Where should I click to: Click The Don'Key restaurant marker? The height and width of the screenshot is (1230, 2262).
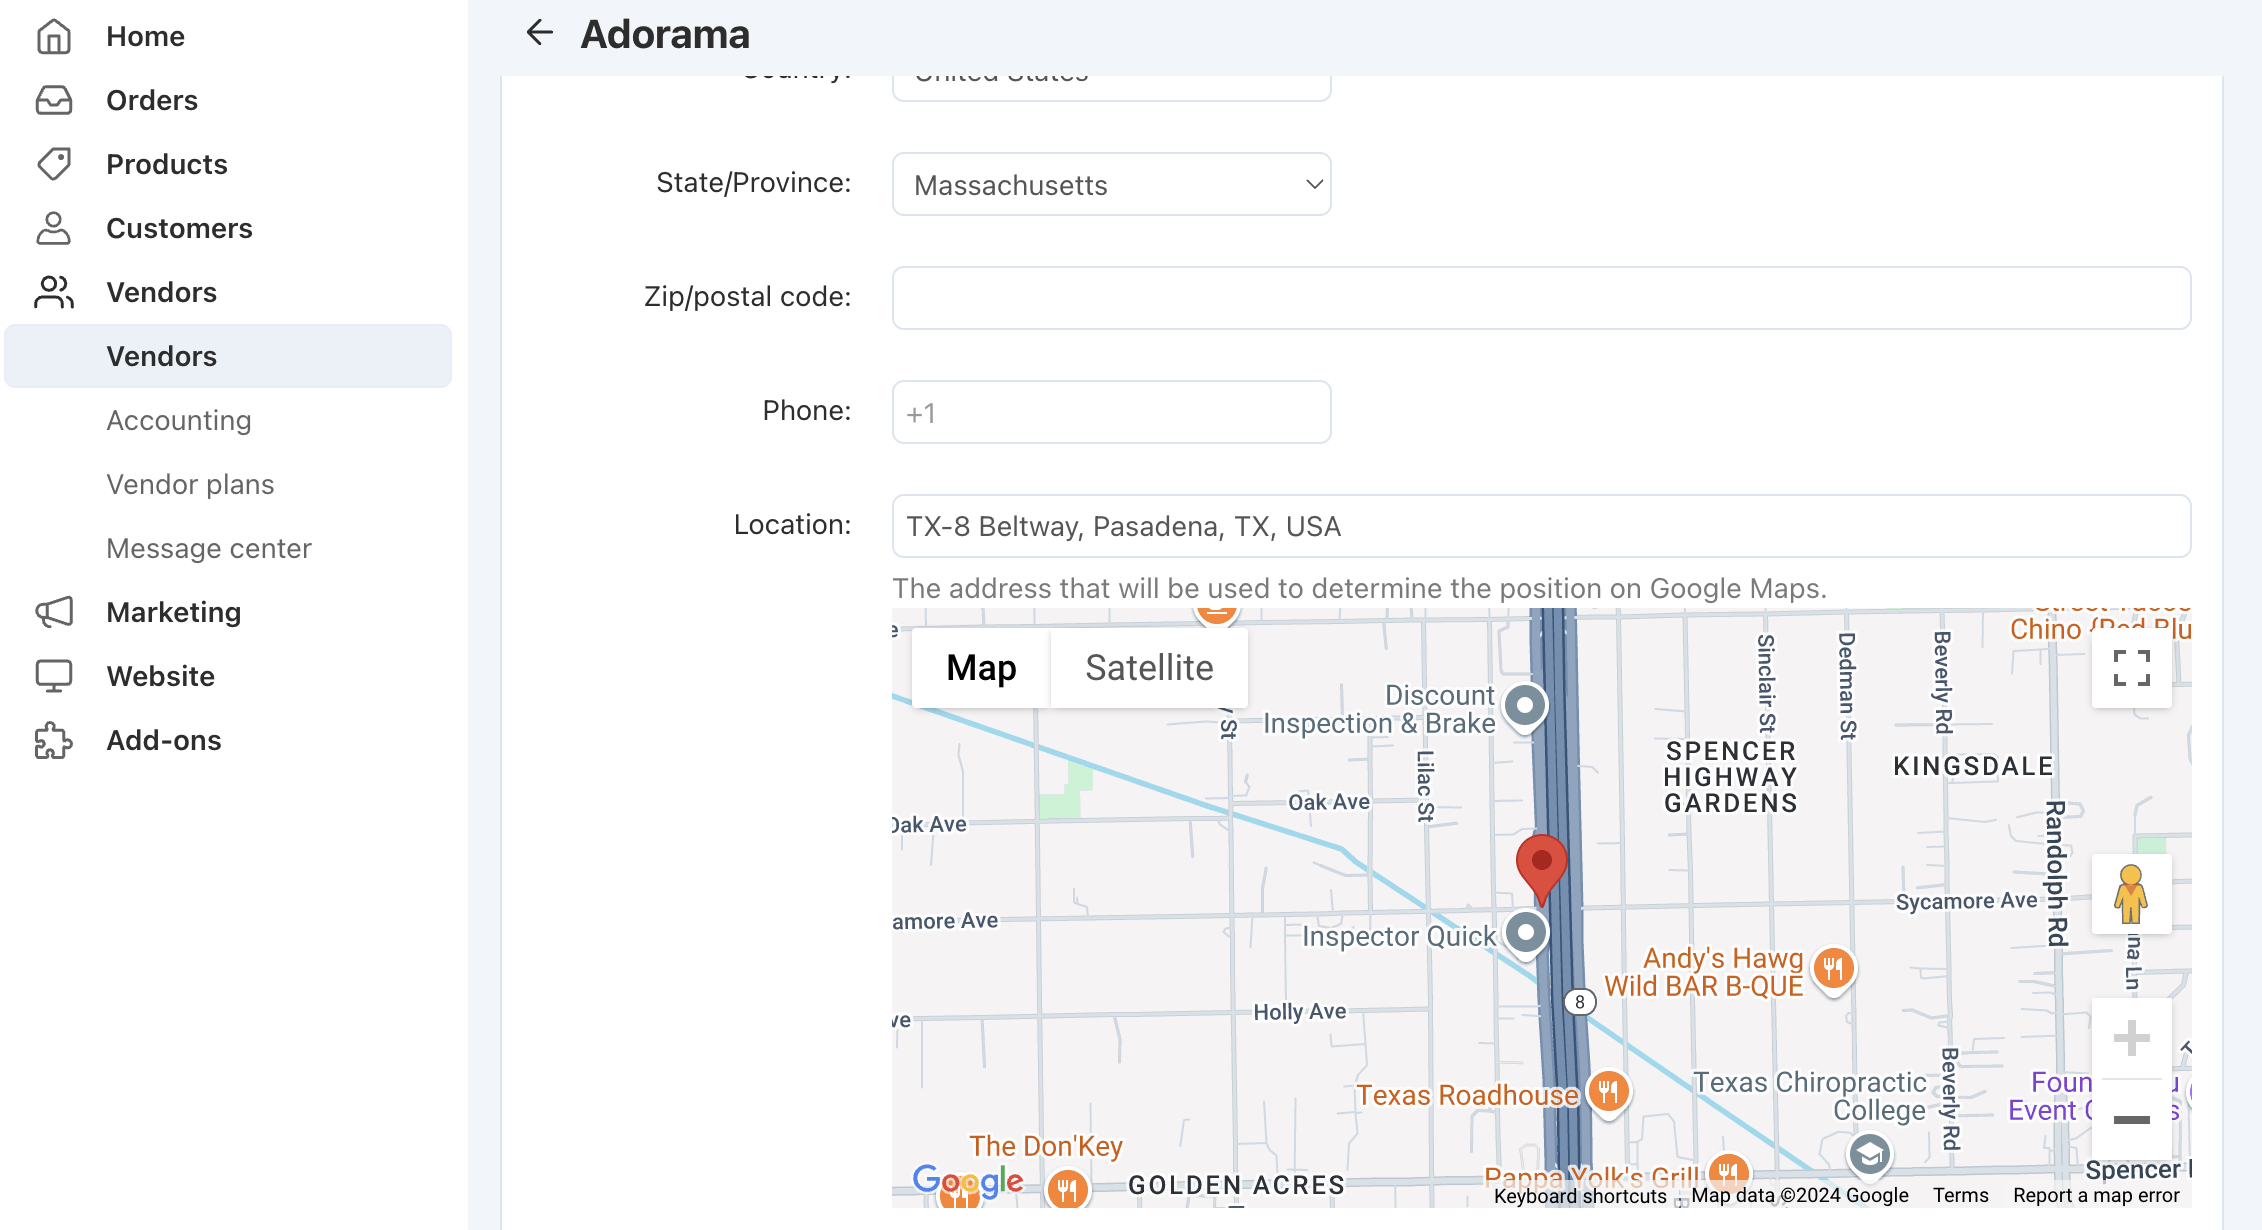pos(1067,1188)
